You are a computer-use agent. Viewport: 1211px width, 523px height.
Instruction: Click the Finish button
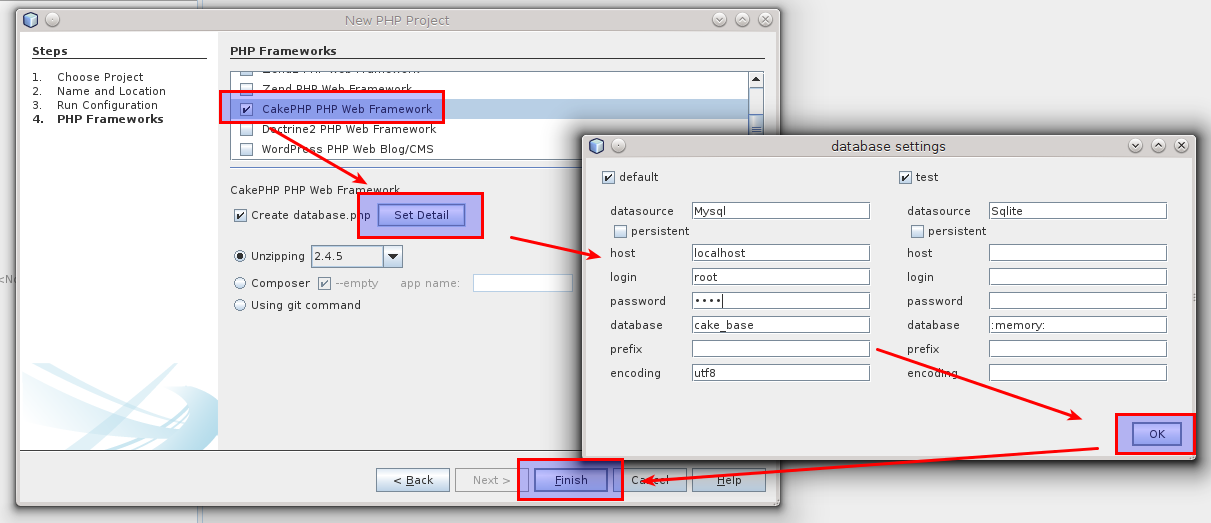[x=571, y=480]
